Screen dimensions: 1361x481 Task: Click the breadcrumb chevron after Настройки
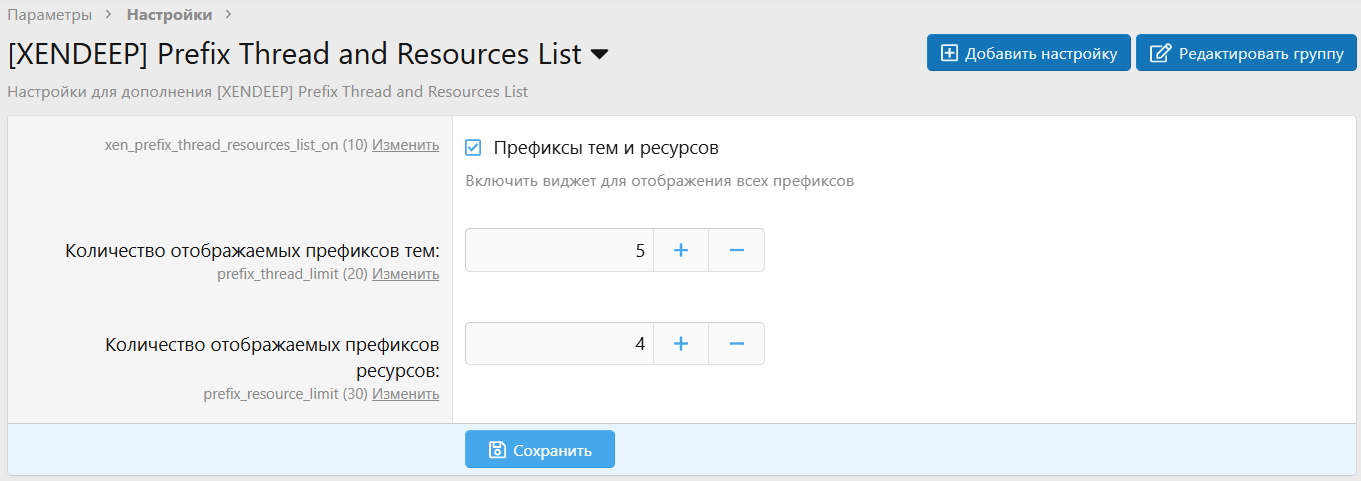[x=228, y=15]
